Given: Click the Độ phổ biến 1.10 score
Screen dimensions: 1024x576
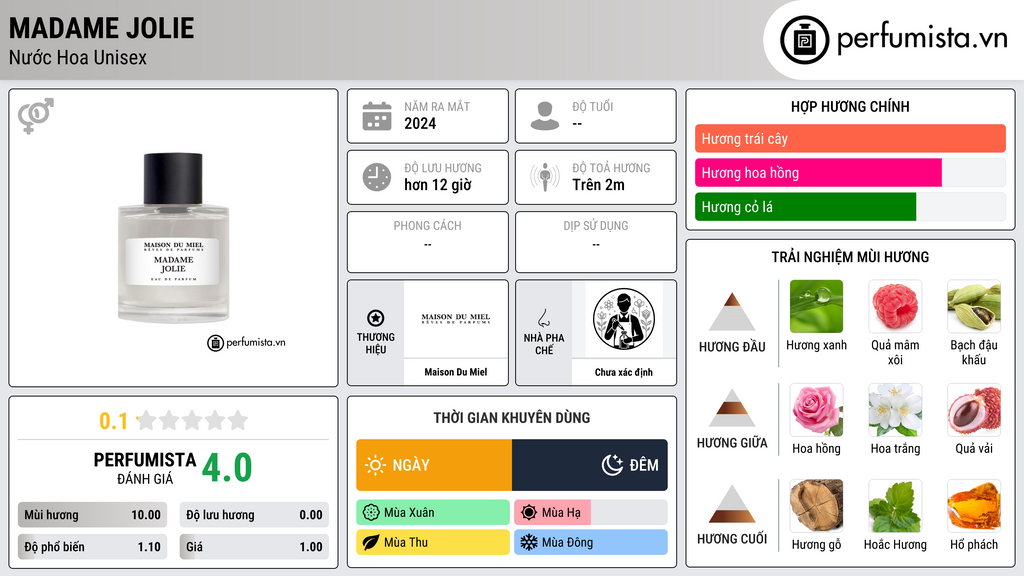Looking at the screenshot, I should pos(92,547).
